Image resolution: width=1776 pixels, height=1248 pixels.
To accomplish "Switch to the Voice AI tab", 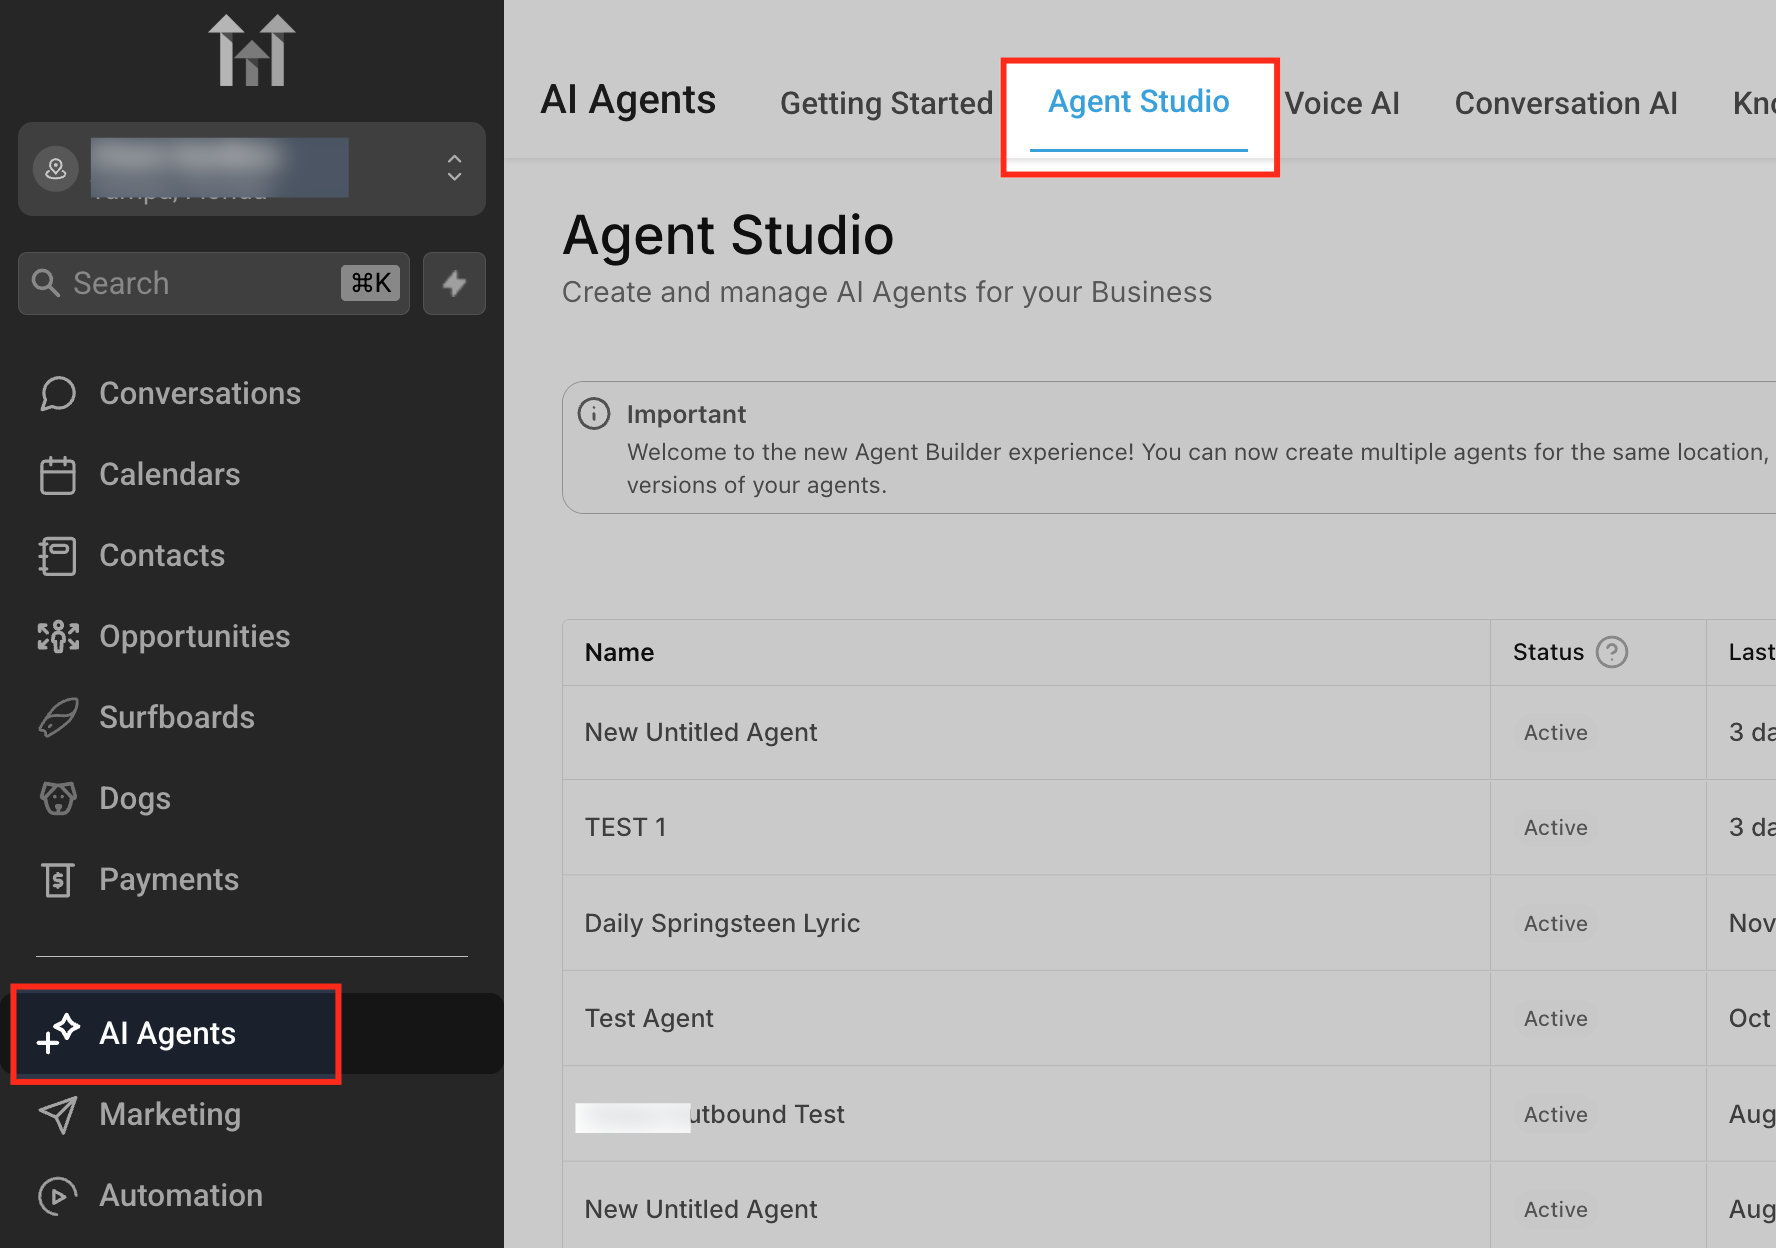I will [x=1342, y=103].
